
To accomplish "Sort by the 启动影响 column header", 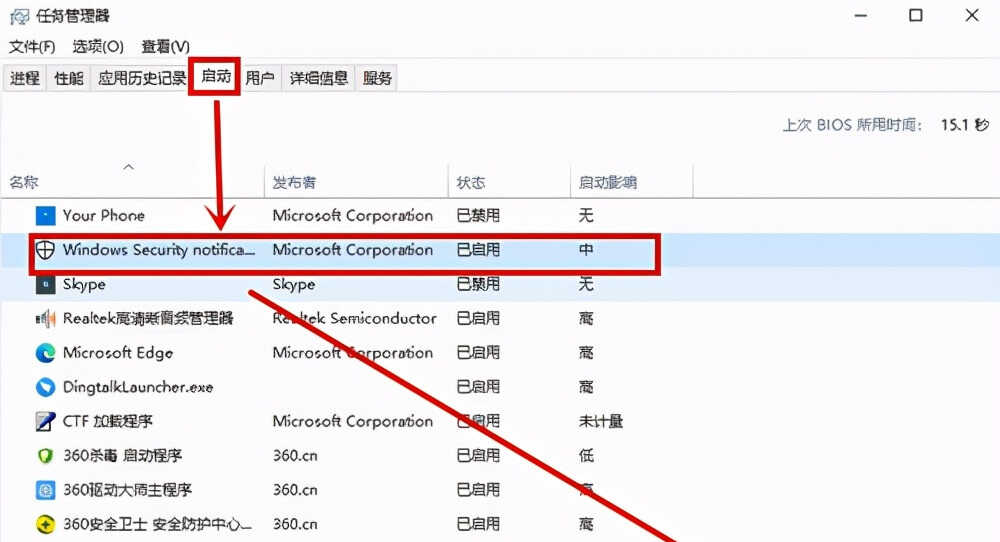I will (607, 182).
